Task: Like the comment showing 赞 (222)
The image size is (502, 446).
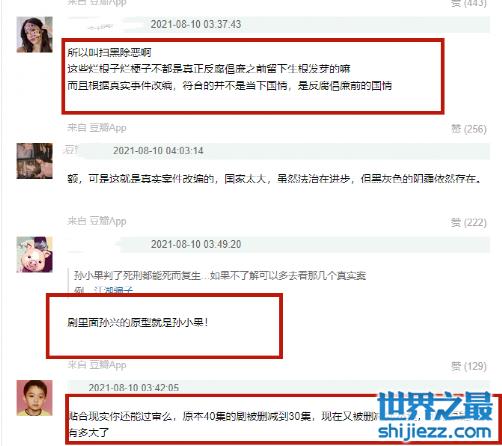Action: coord(469,222)
